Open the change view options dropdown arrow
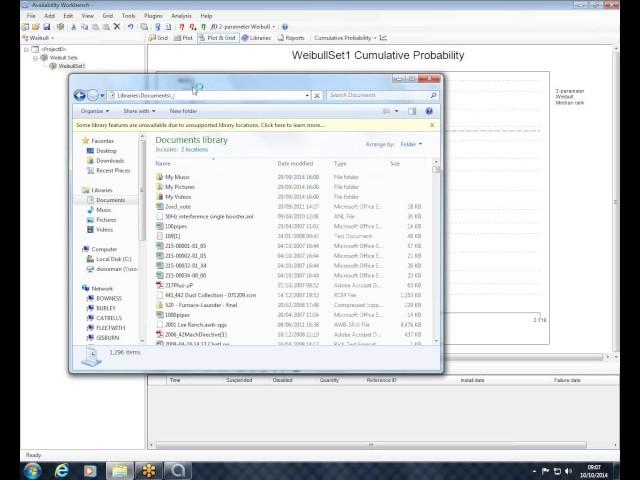Viewport: 640px width, 480px height. coord(396,111)
